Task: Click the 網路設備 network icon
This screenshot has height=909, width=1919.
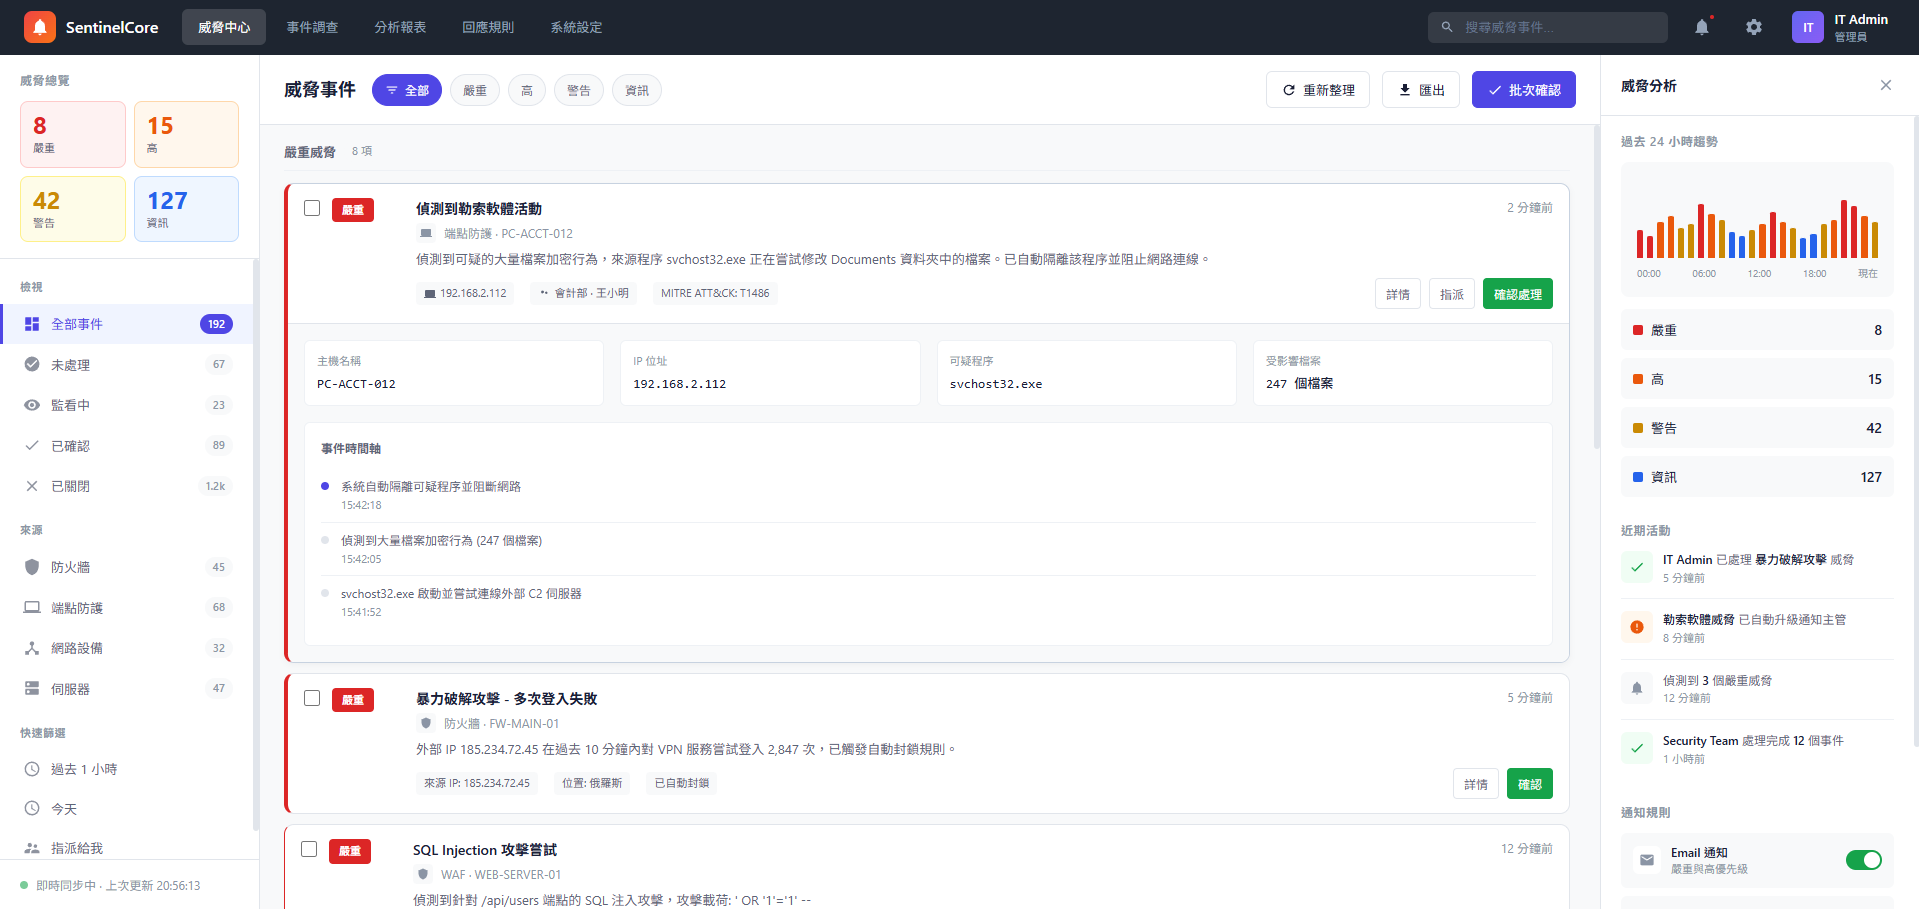Action: click(32, 648)
